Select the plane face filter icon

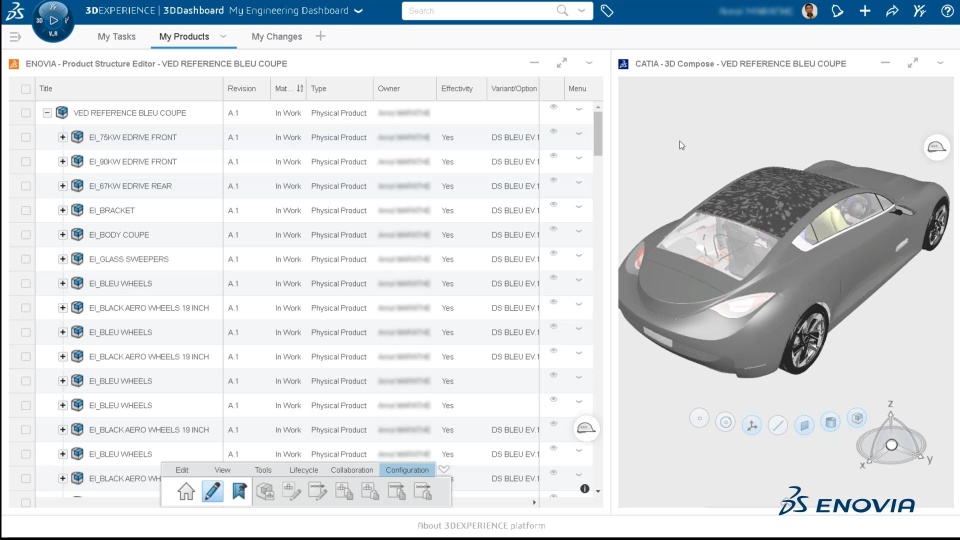(804, 424)
